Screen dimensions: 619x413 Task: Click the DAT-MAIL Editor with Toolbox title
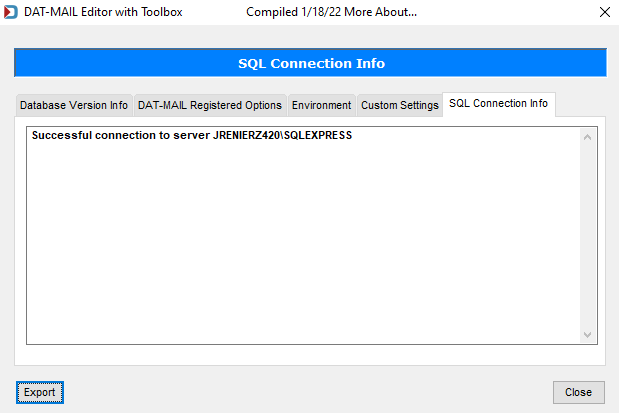tap(103, 12)
